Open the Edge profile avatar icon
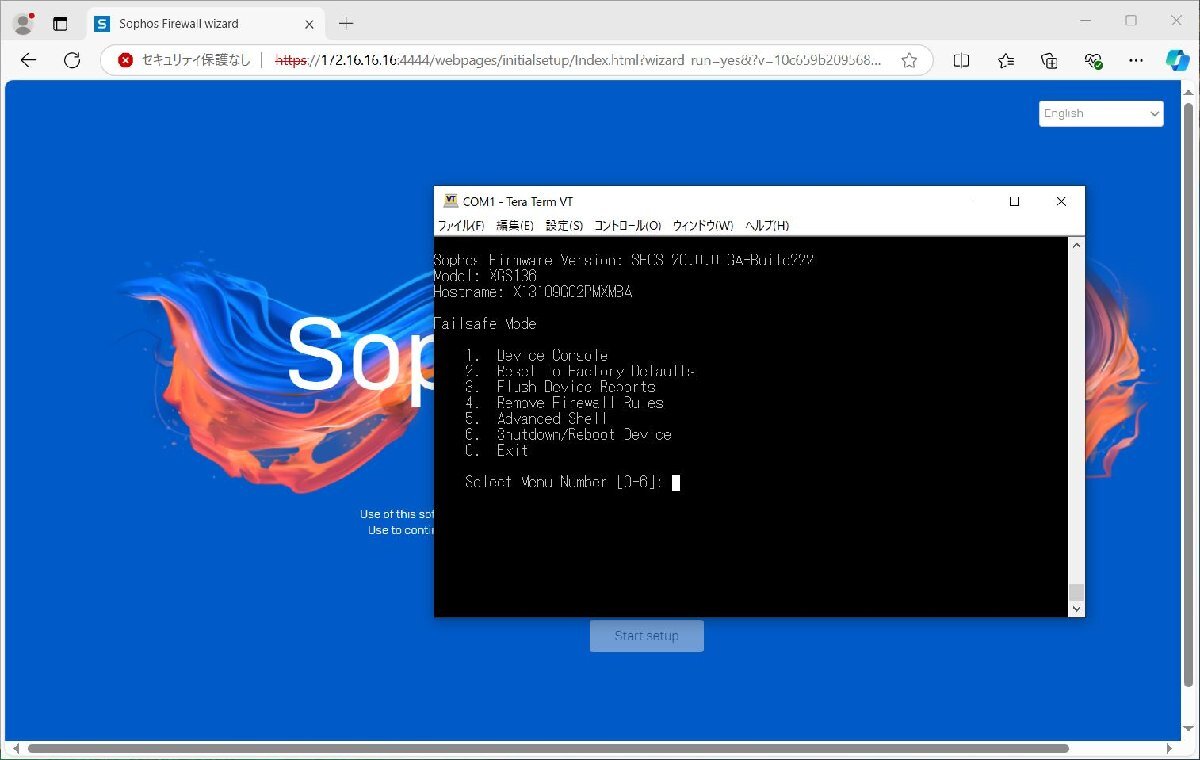 [22, 23]
